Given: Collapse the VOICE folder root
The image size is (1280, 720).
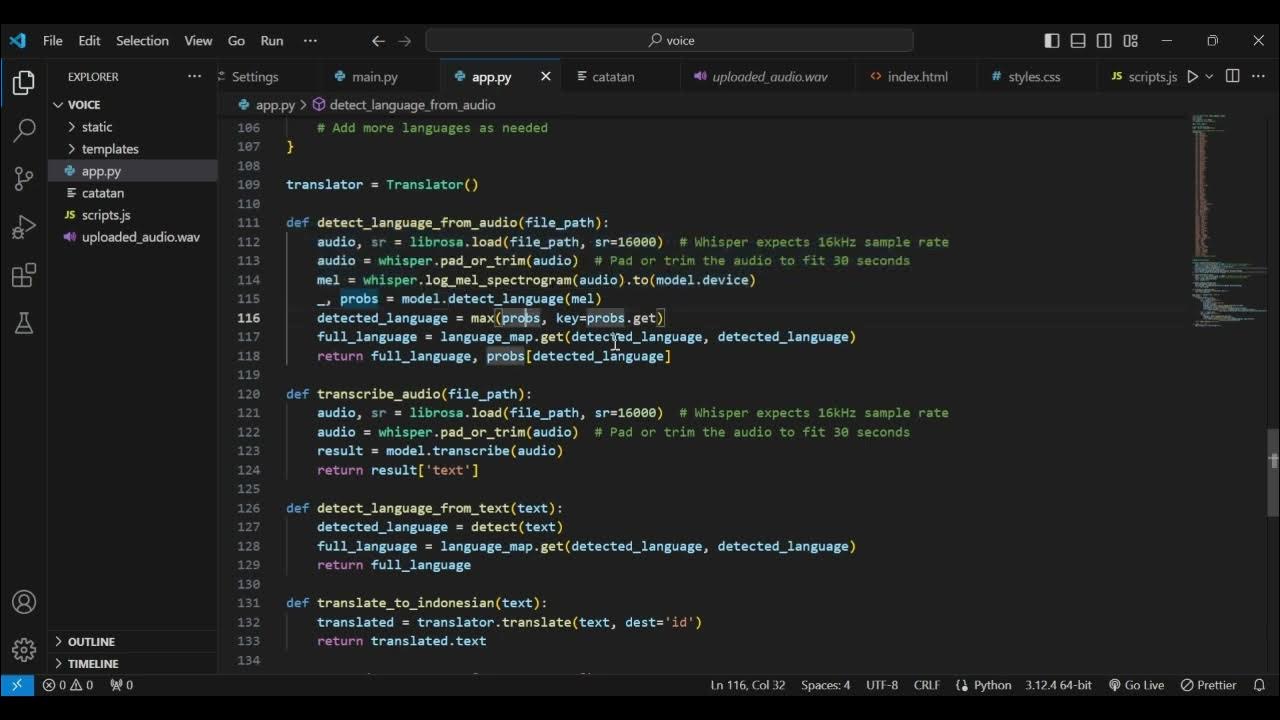Looking at the screenshot, I should point(133,105).
